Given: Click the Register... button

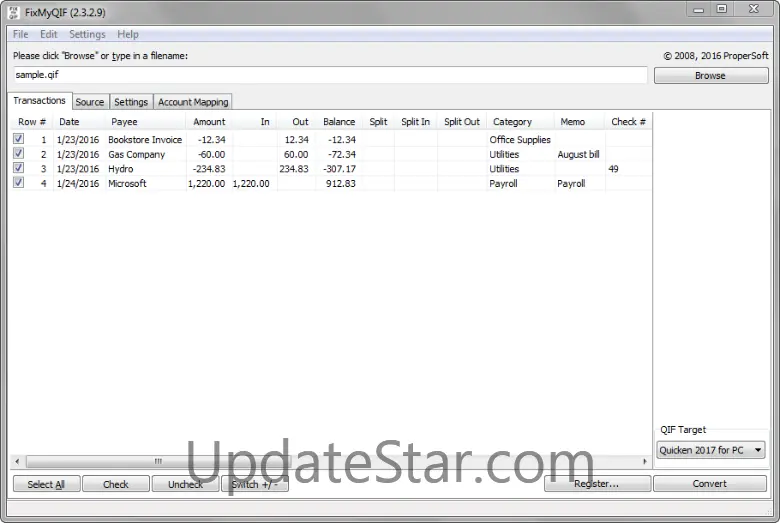Looking at the screenshot, I should [597, 484].
